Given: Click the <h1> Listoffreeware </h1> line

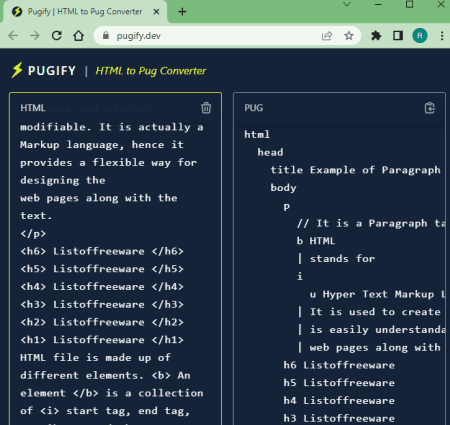Looking at the screenshot, I should click(x=102, y=340).
